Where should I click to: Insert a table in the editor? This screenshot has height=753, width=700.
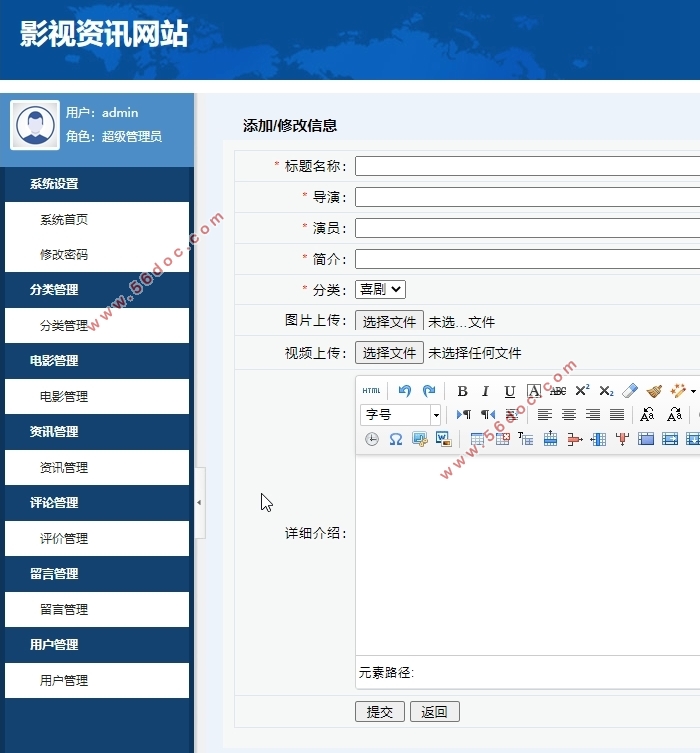(x=478, y=439)
